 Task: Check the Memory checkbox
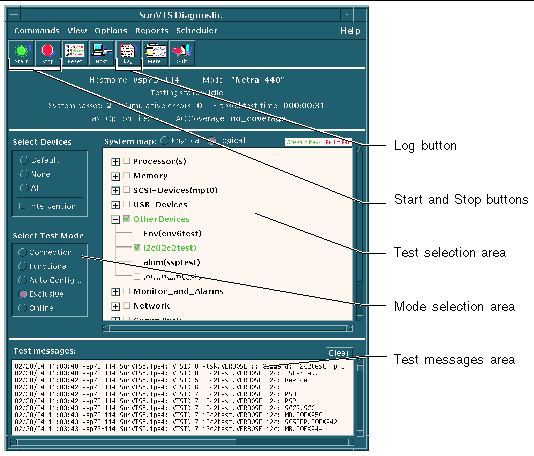[x=126, y=175]
